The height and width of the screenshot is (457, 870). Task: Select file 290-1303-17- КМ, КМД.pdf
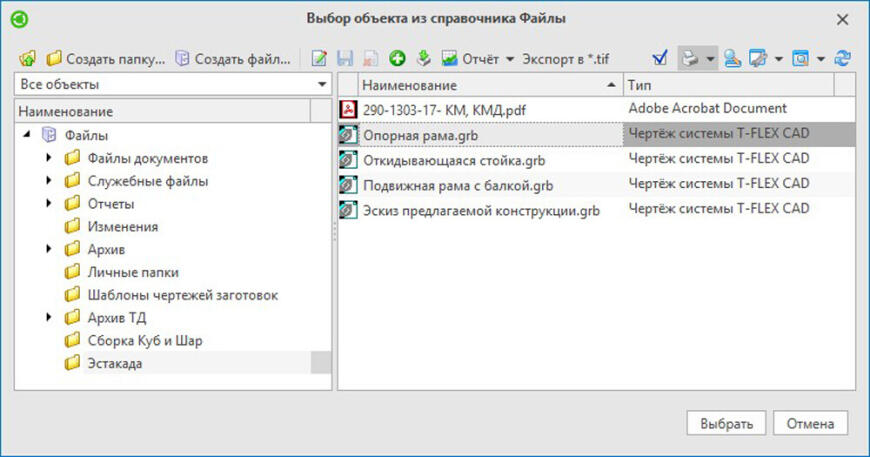(x=444, y=110)
